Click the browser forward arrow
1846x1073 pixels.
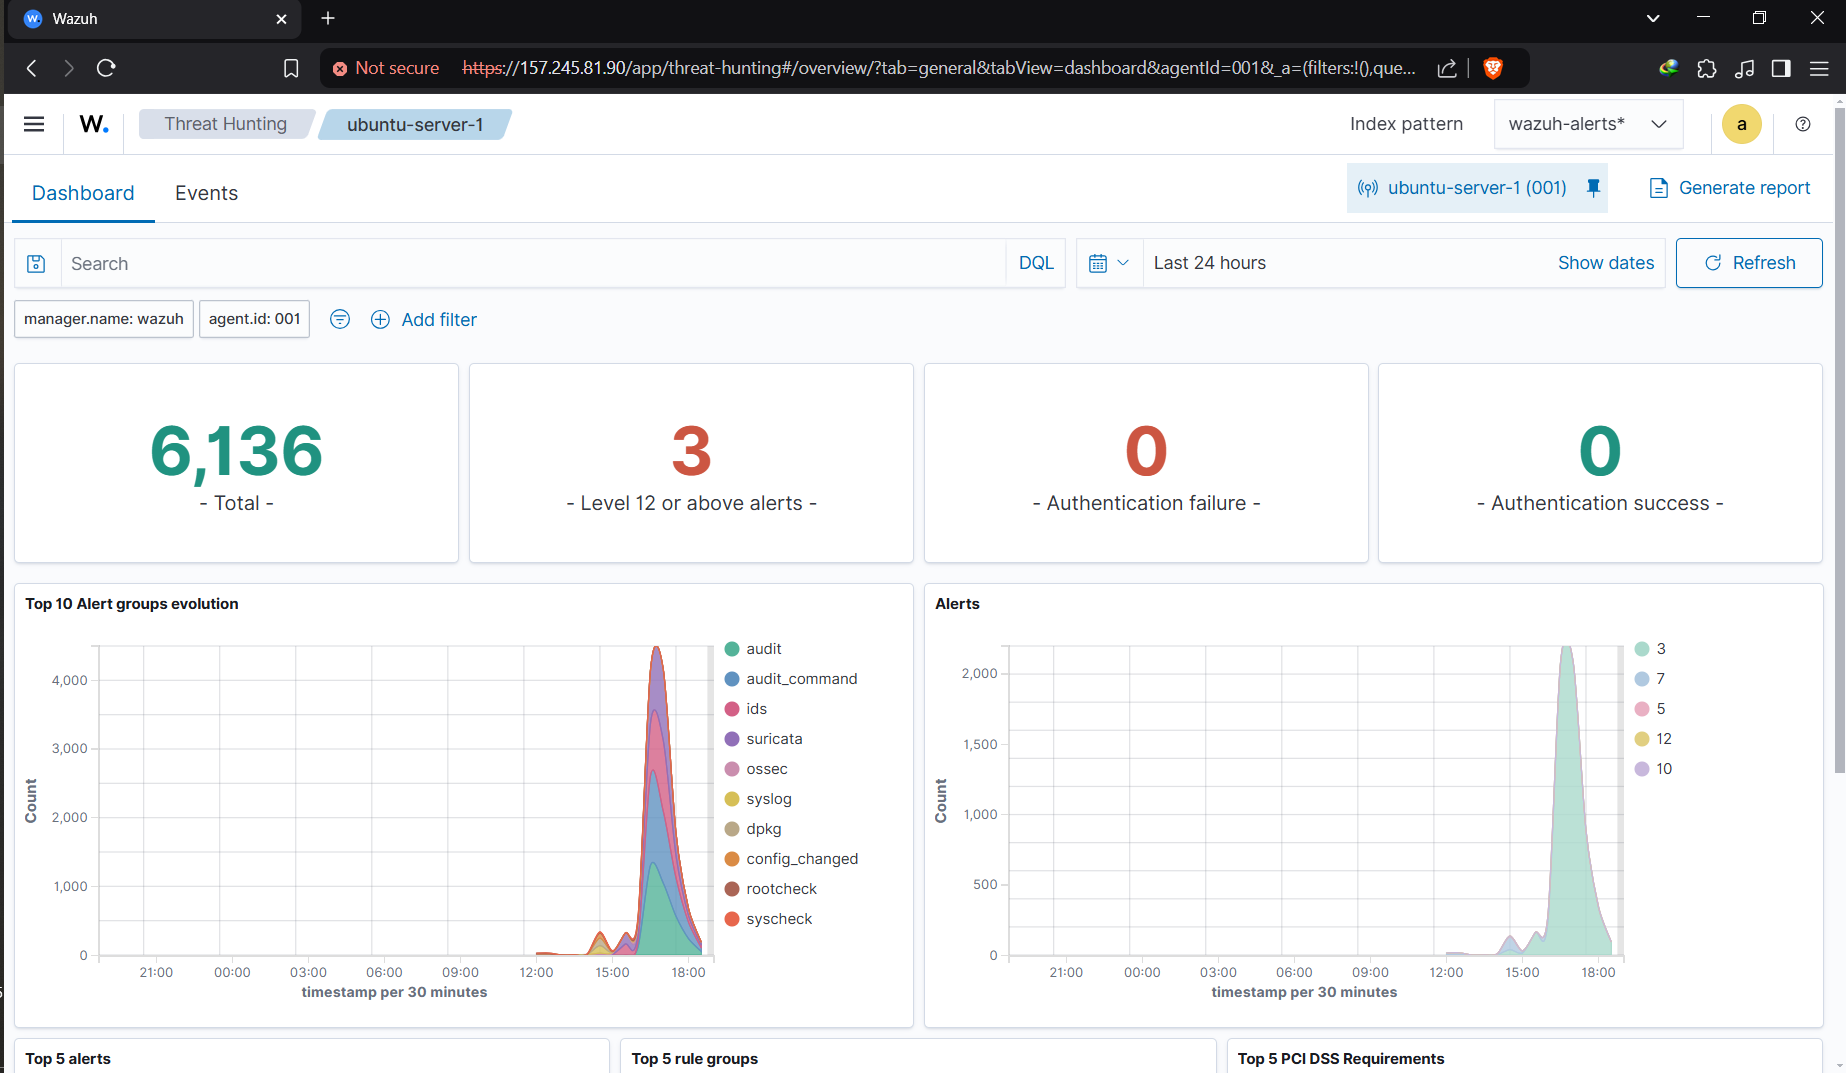pyautogui.click(x=68, y=68)
